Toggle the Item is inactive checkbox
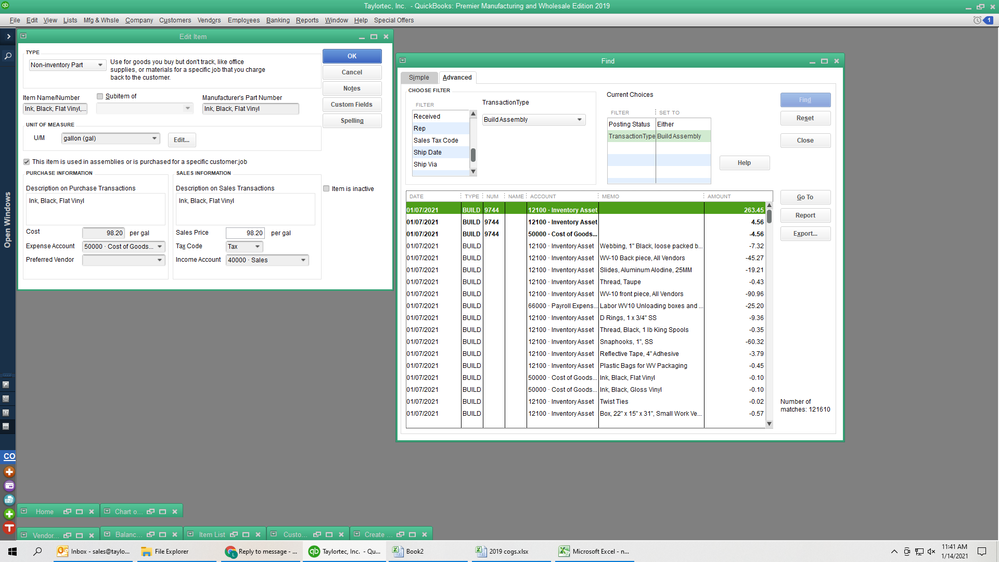 point(326,188)
